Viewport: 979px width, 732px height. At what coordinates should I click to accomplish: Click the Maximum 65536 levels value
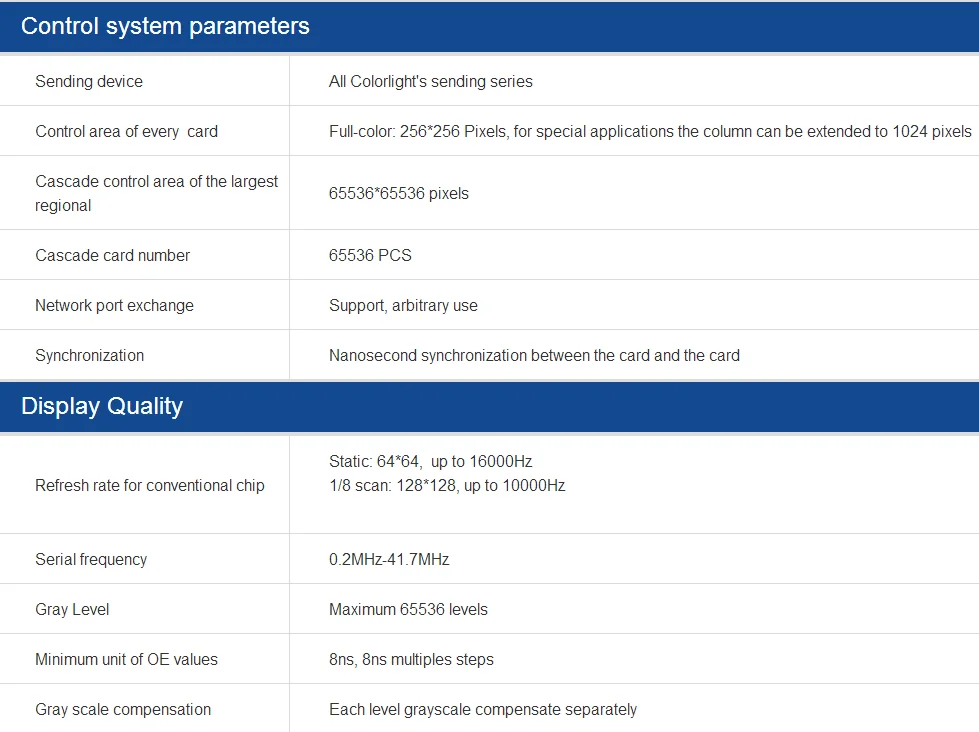[x=408, y=610]
